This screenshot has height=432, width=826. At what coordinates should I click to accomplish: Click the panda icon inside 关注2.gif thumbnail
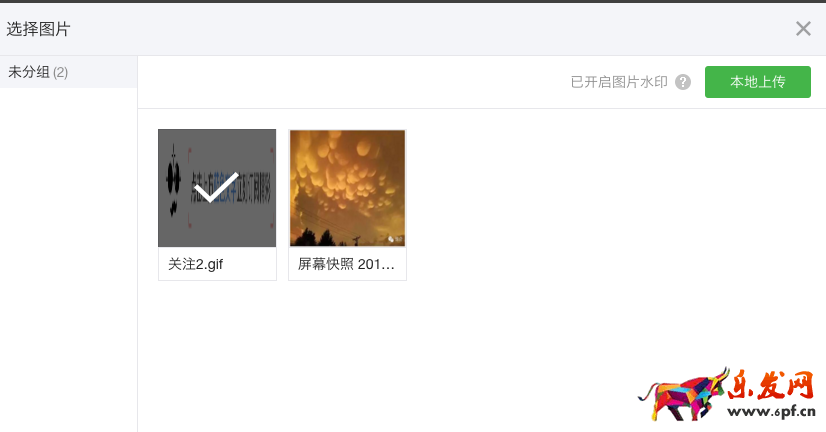(173, 182)
